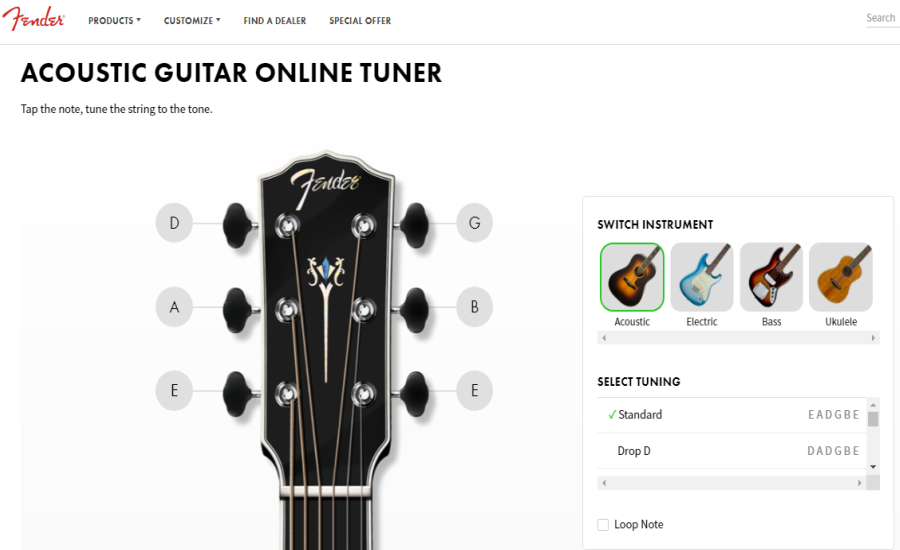Play the D string note
The width and height of the screenshot is (900, 550).
(174, 223)
